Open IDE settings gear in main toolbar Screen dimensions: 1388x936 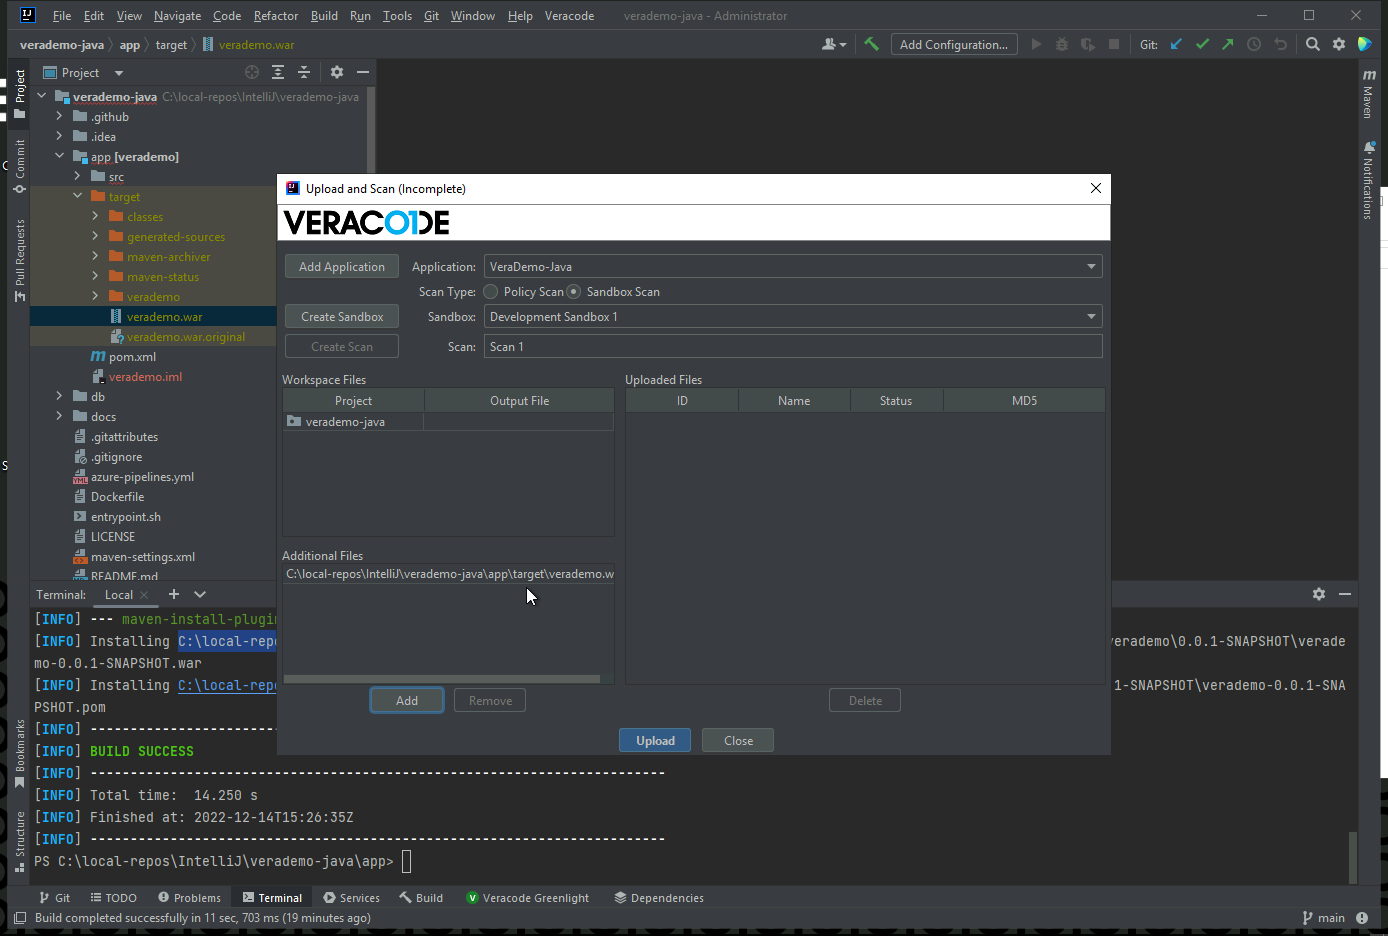point(1339,44)
